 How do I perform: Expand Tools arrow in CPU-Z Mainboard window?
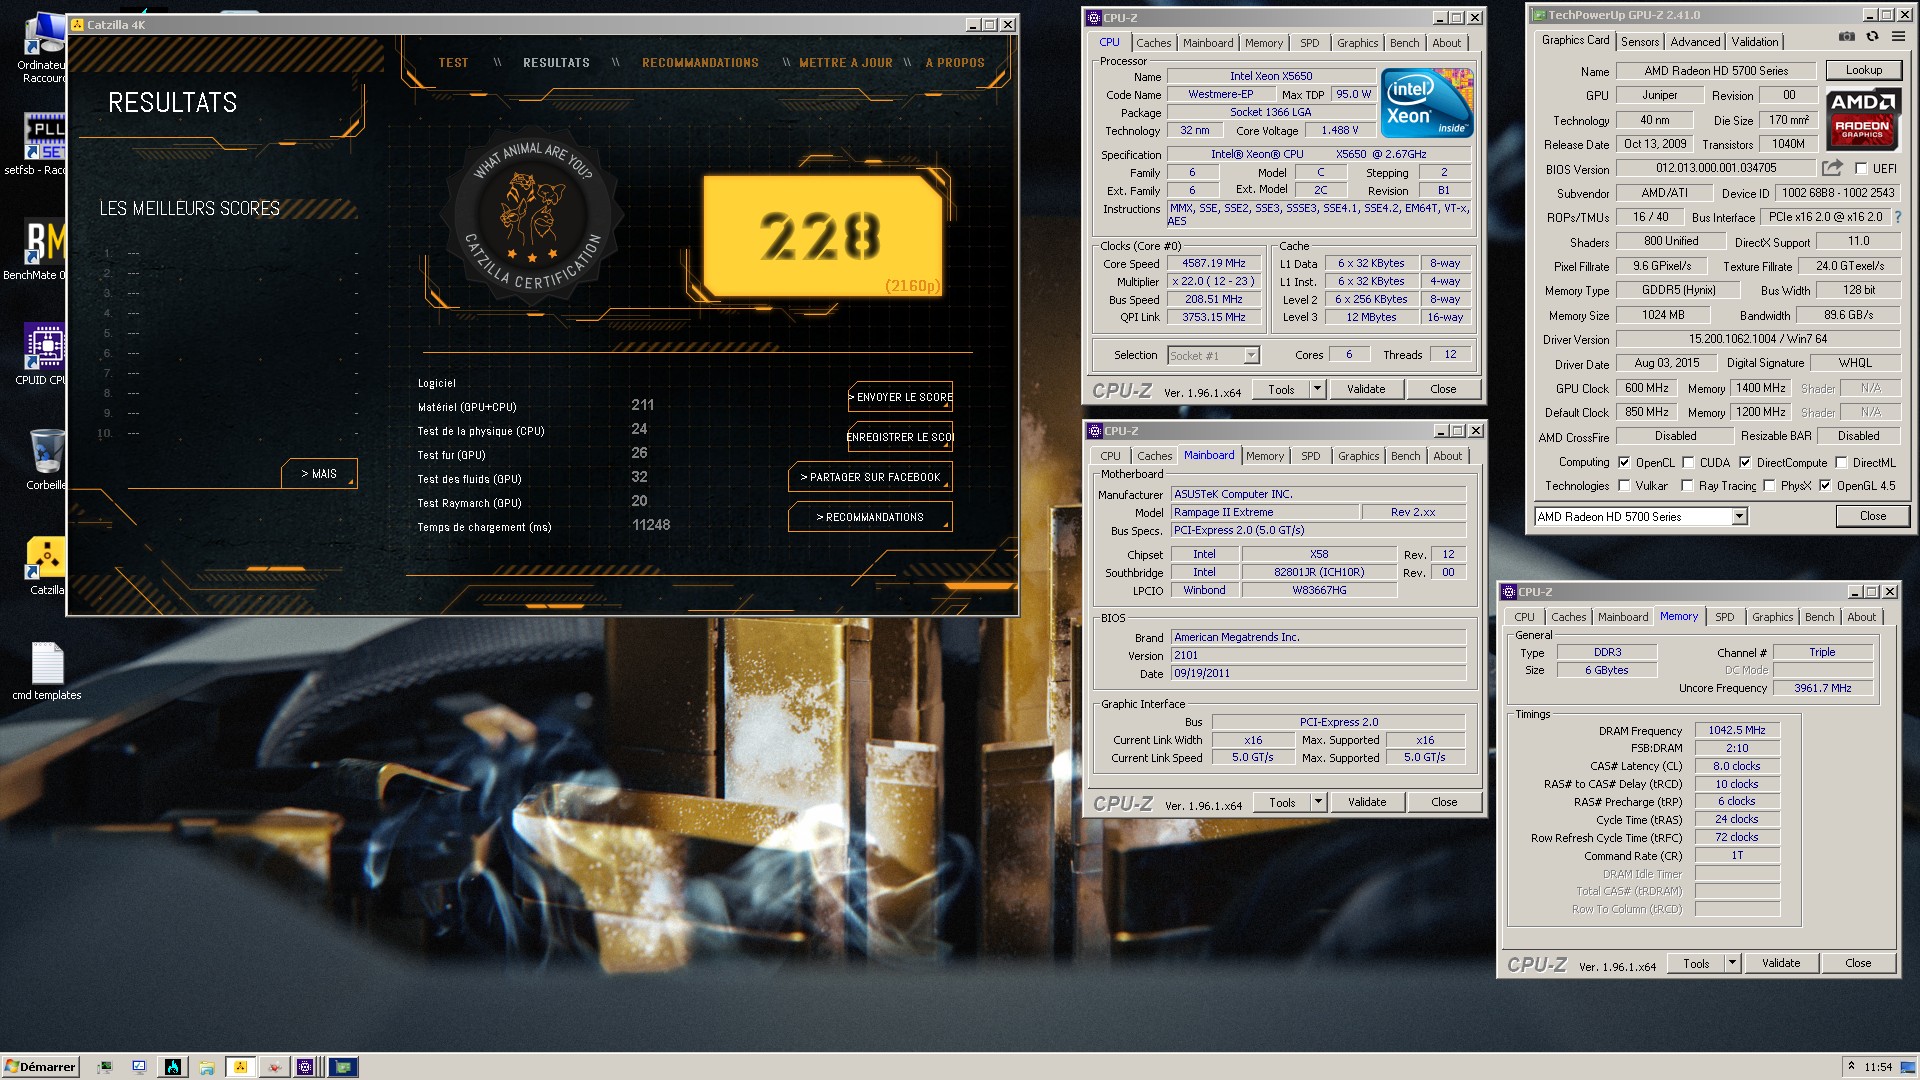(1319, 802)
